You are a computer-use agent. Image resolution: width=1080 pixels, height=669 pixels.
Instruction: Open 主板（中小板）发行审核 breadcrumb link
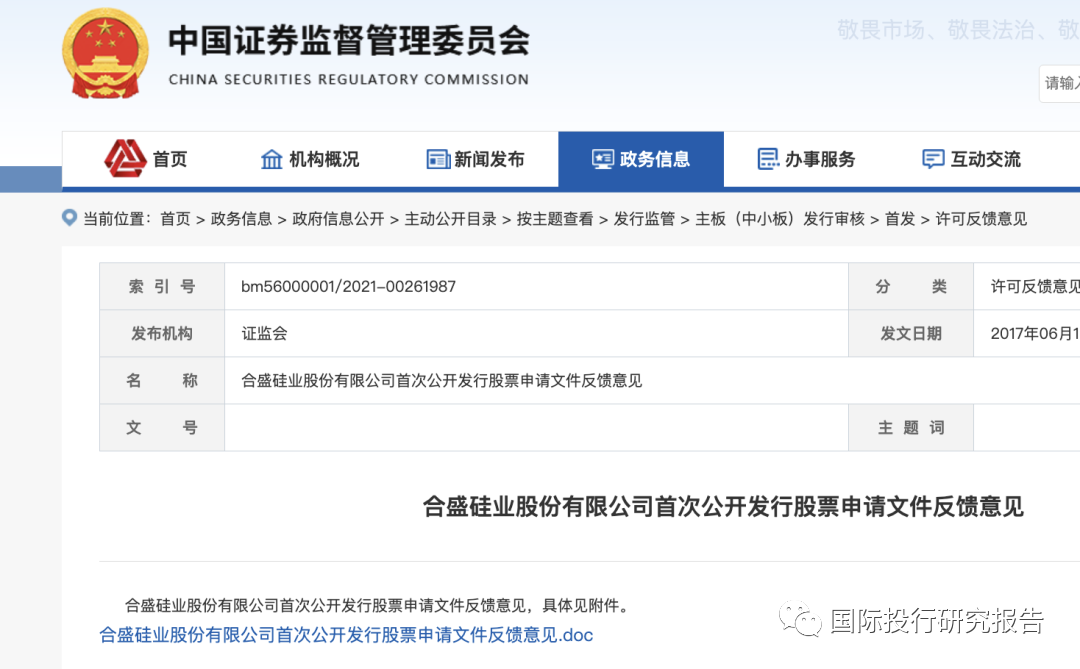[x=780, y=219]
